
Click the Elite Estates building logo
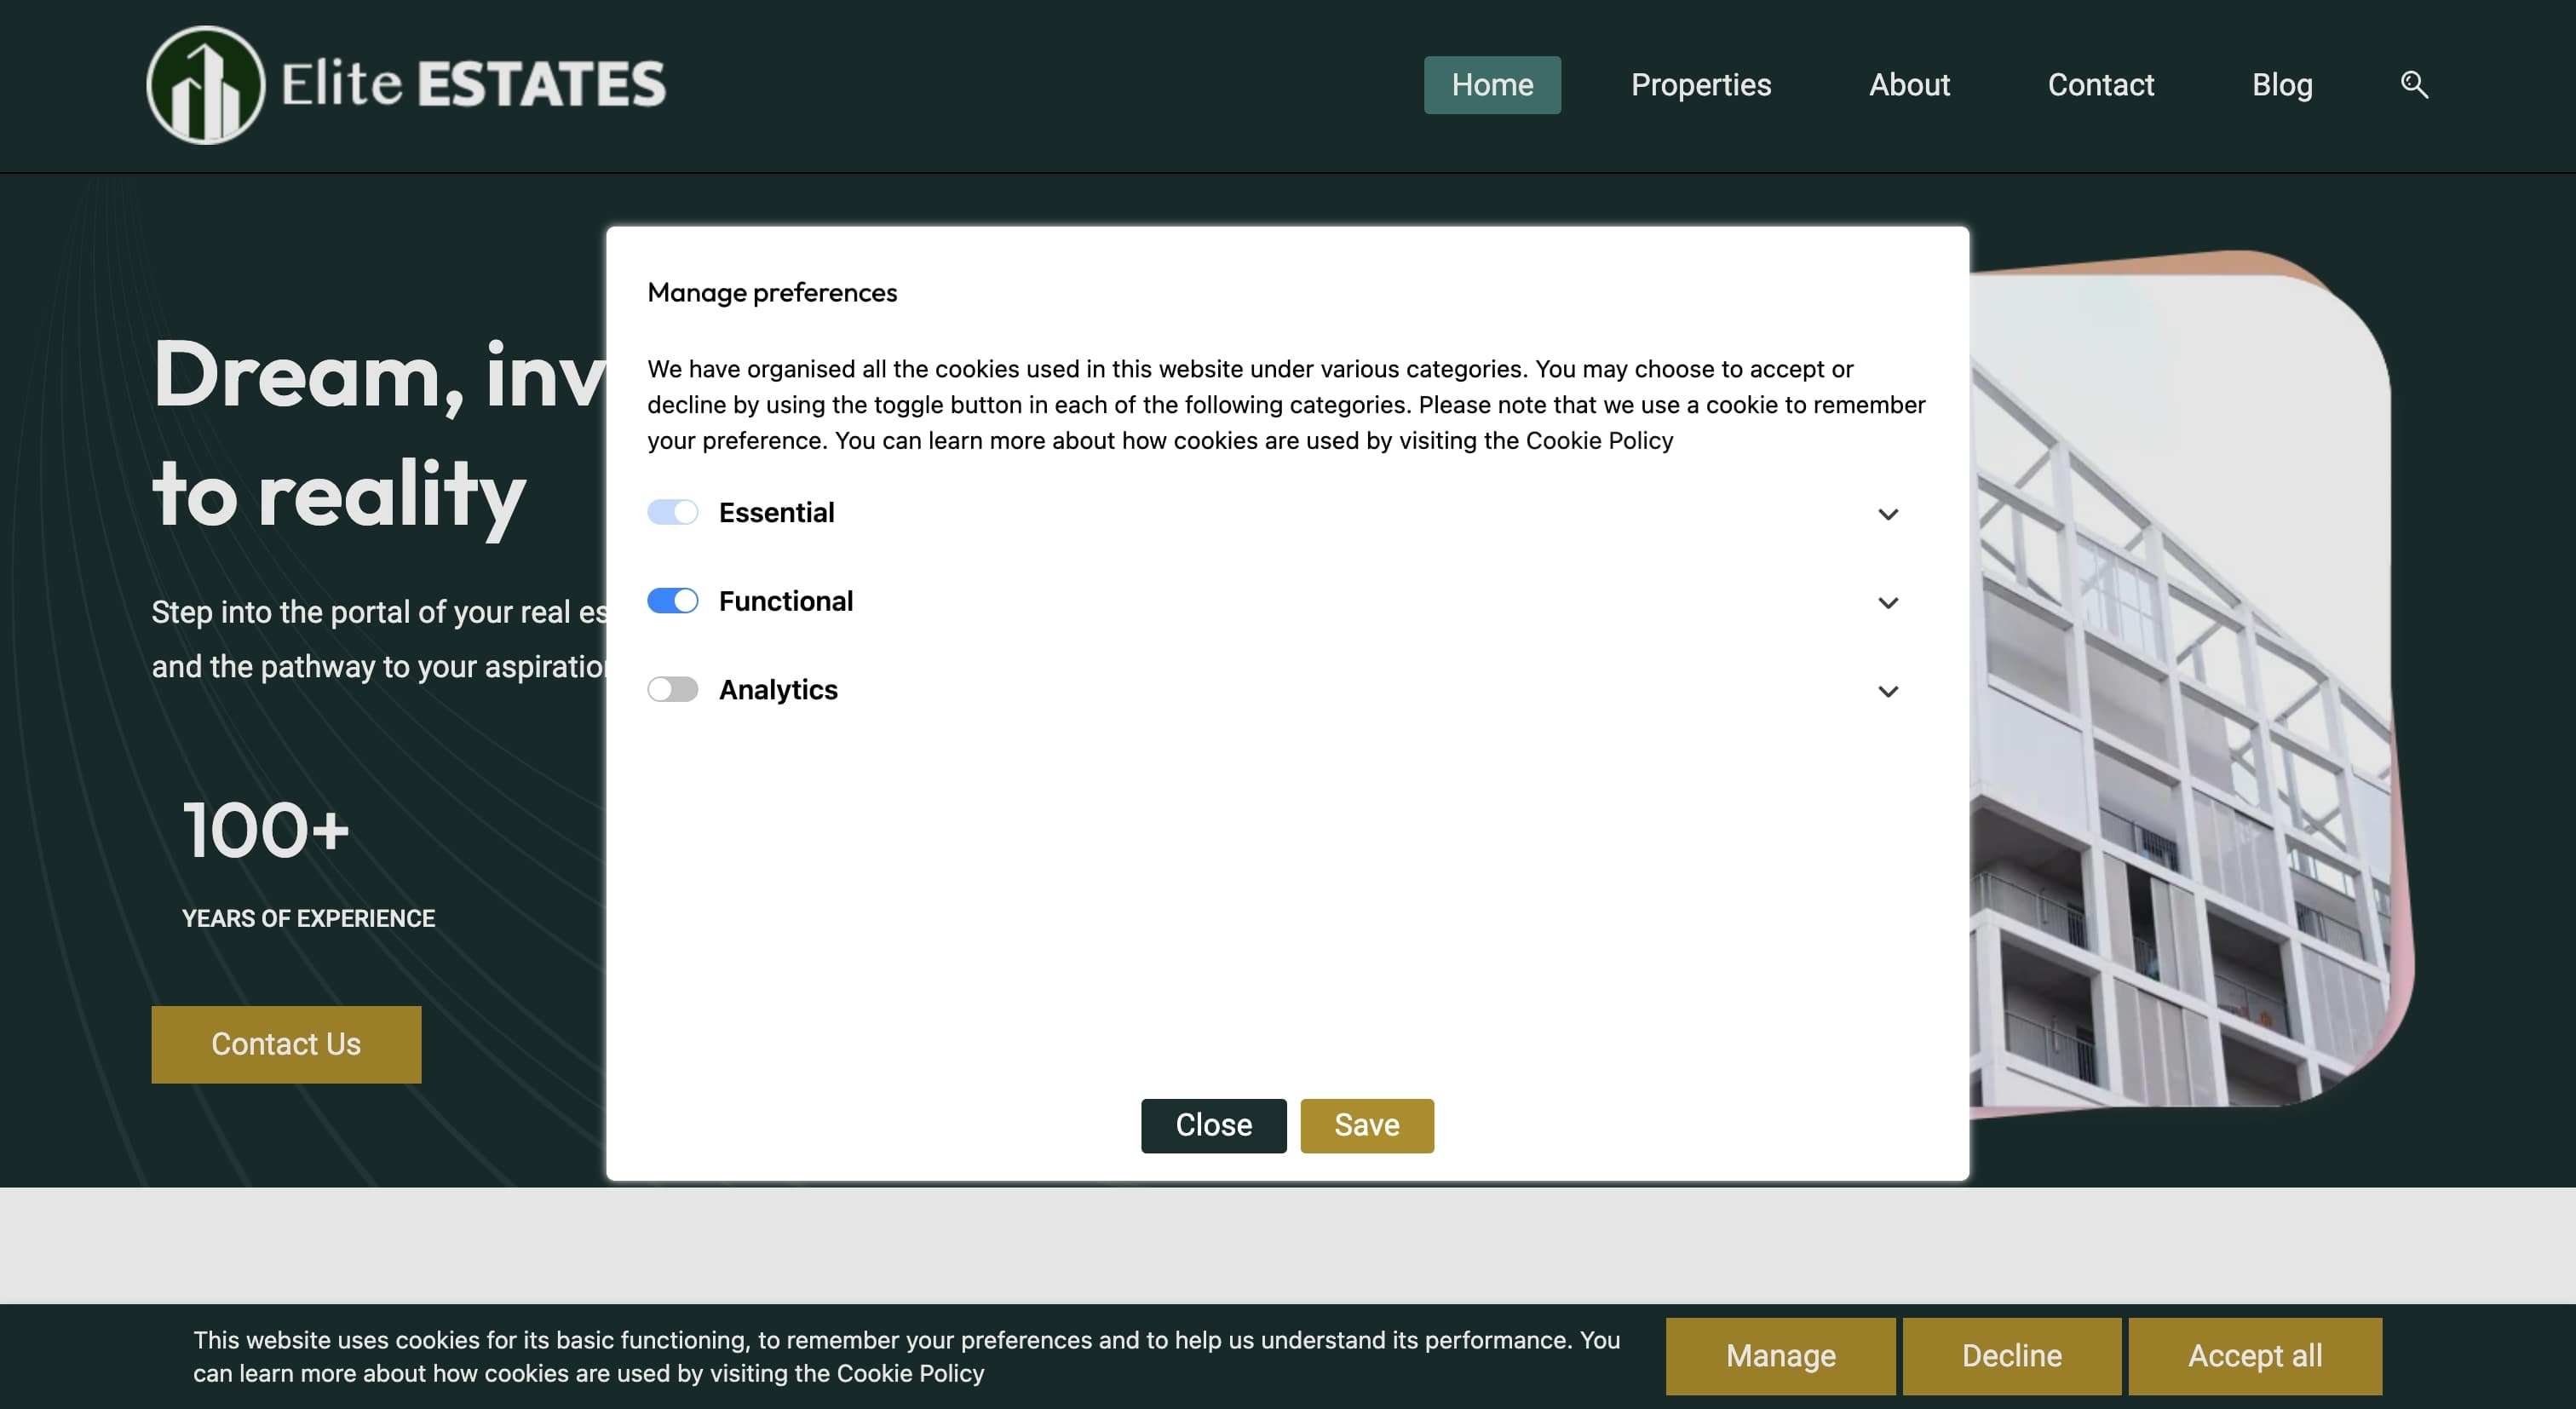coord(206,85)
